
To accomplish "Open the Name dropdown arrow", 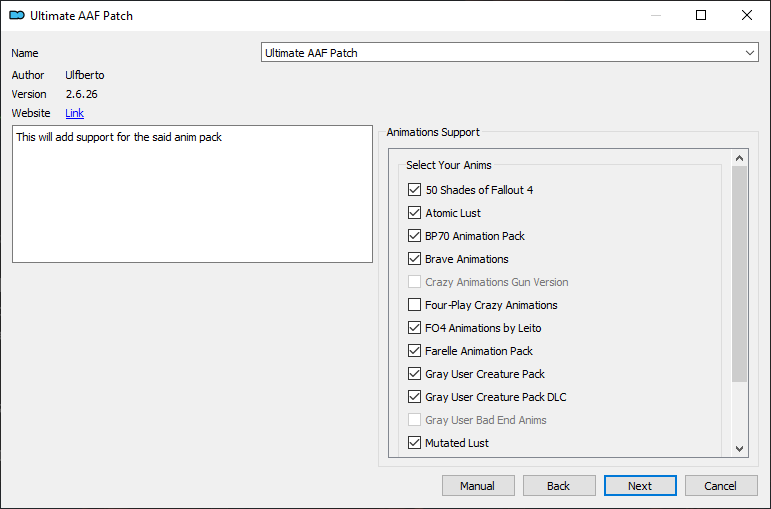I will [749, 53].
